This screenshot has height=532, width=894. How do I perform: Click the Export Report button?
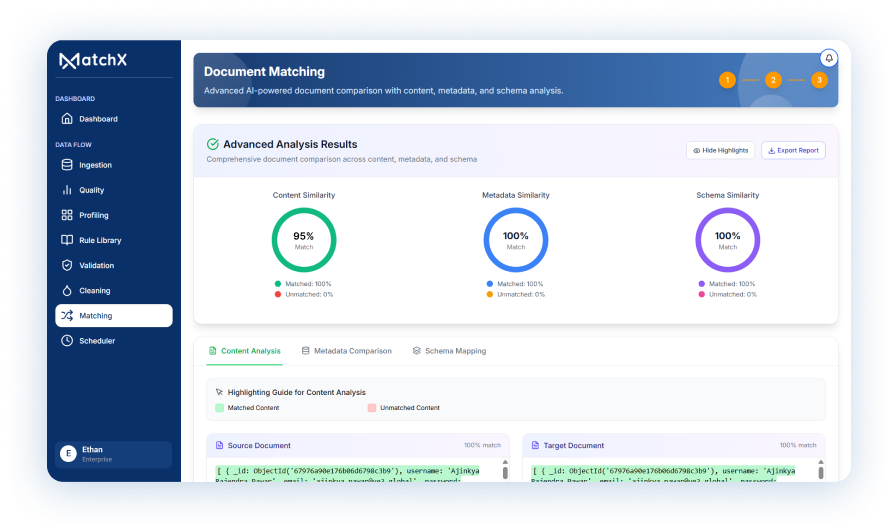click(793, 151)
